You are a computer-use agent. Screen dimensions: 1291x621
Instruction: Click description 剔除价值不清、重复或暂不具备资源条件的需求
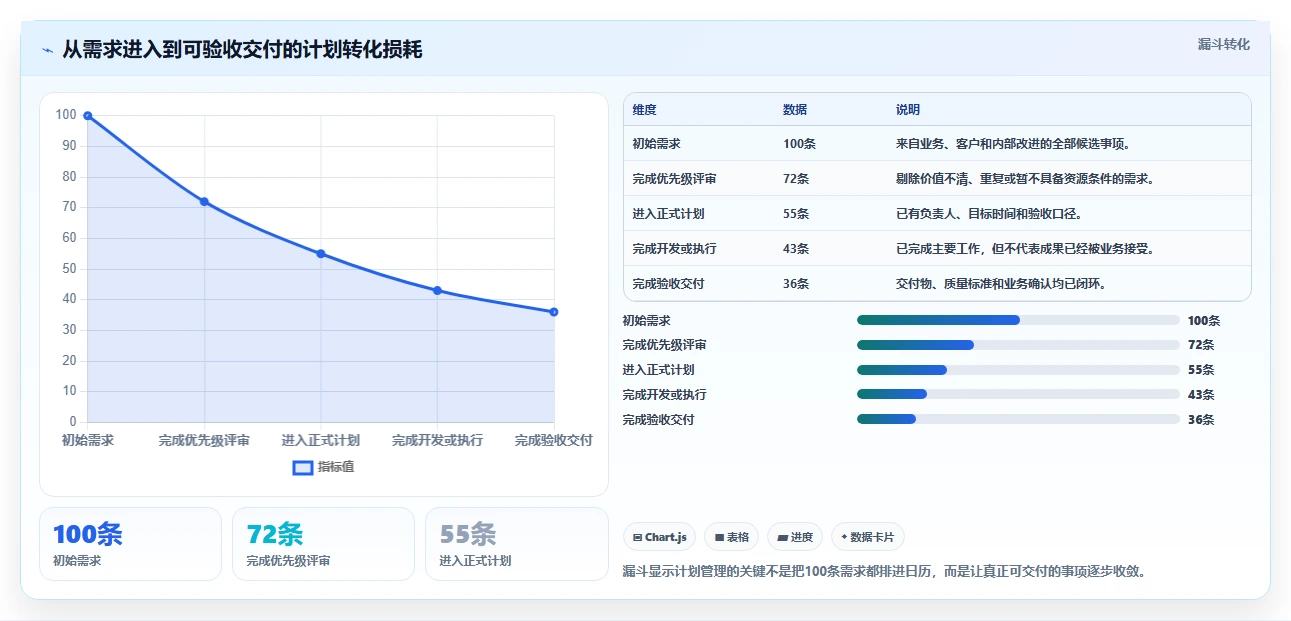[1026, 179]
